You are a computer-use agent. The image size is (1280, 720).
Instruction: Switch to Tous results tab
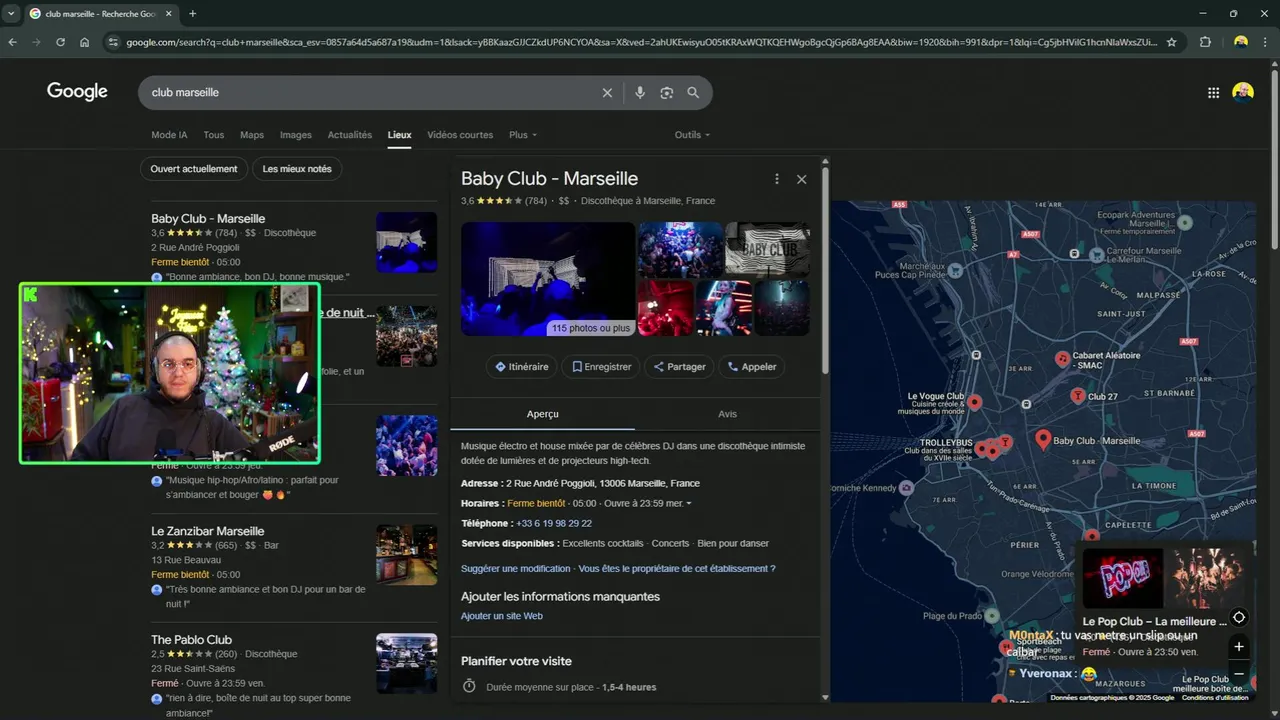[x=213, y=135]
